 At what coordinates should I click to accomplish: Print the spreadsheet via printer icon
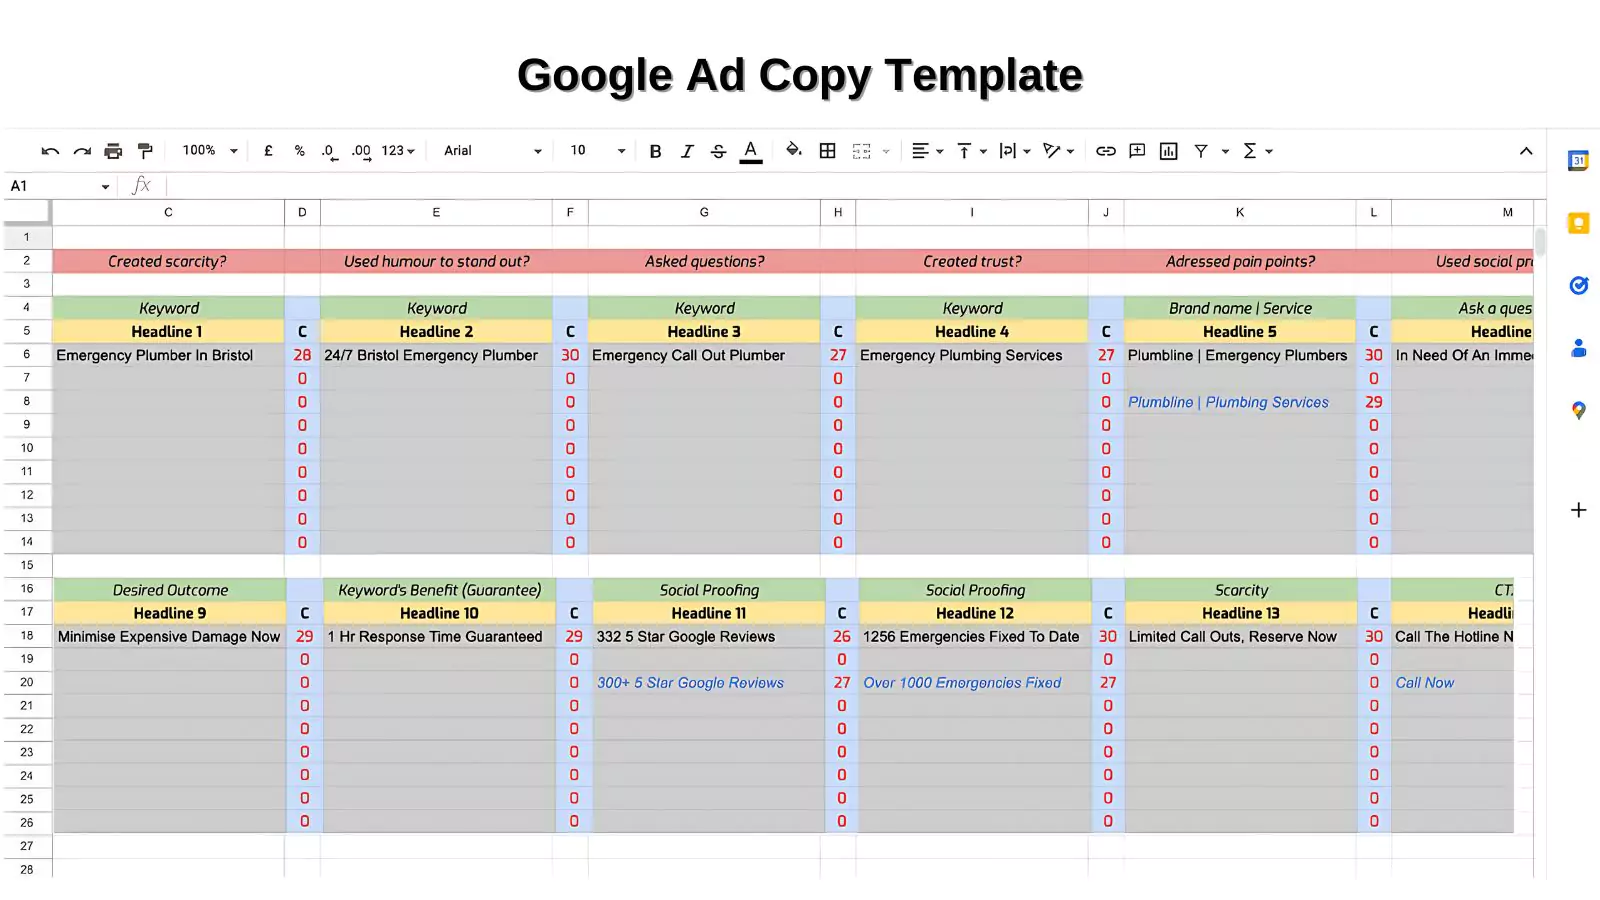(x=113, y=151)
